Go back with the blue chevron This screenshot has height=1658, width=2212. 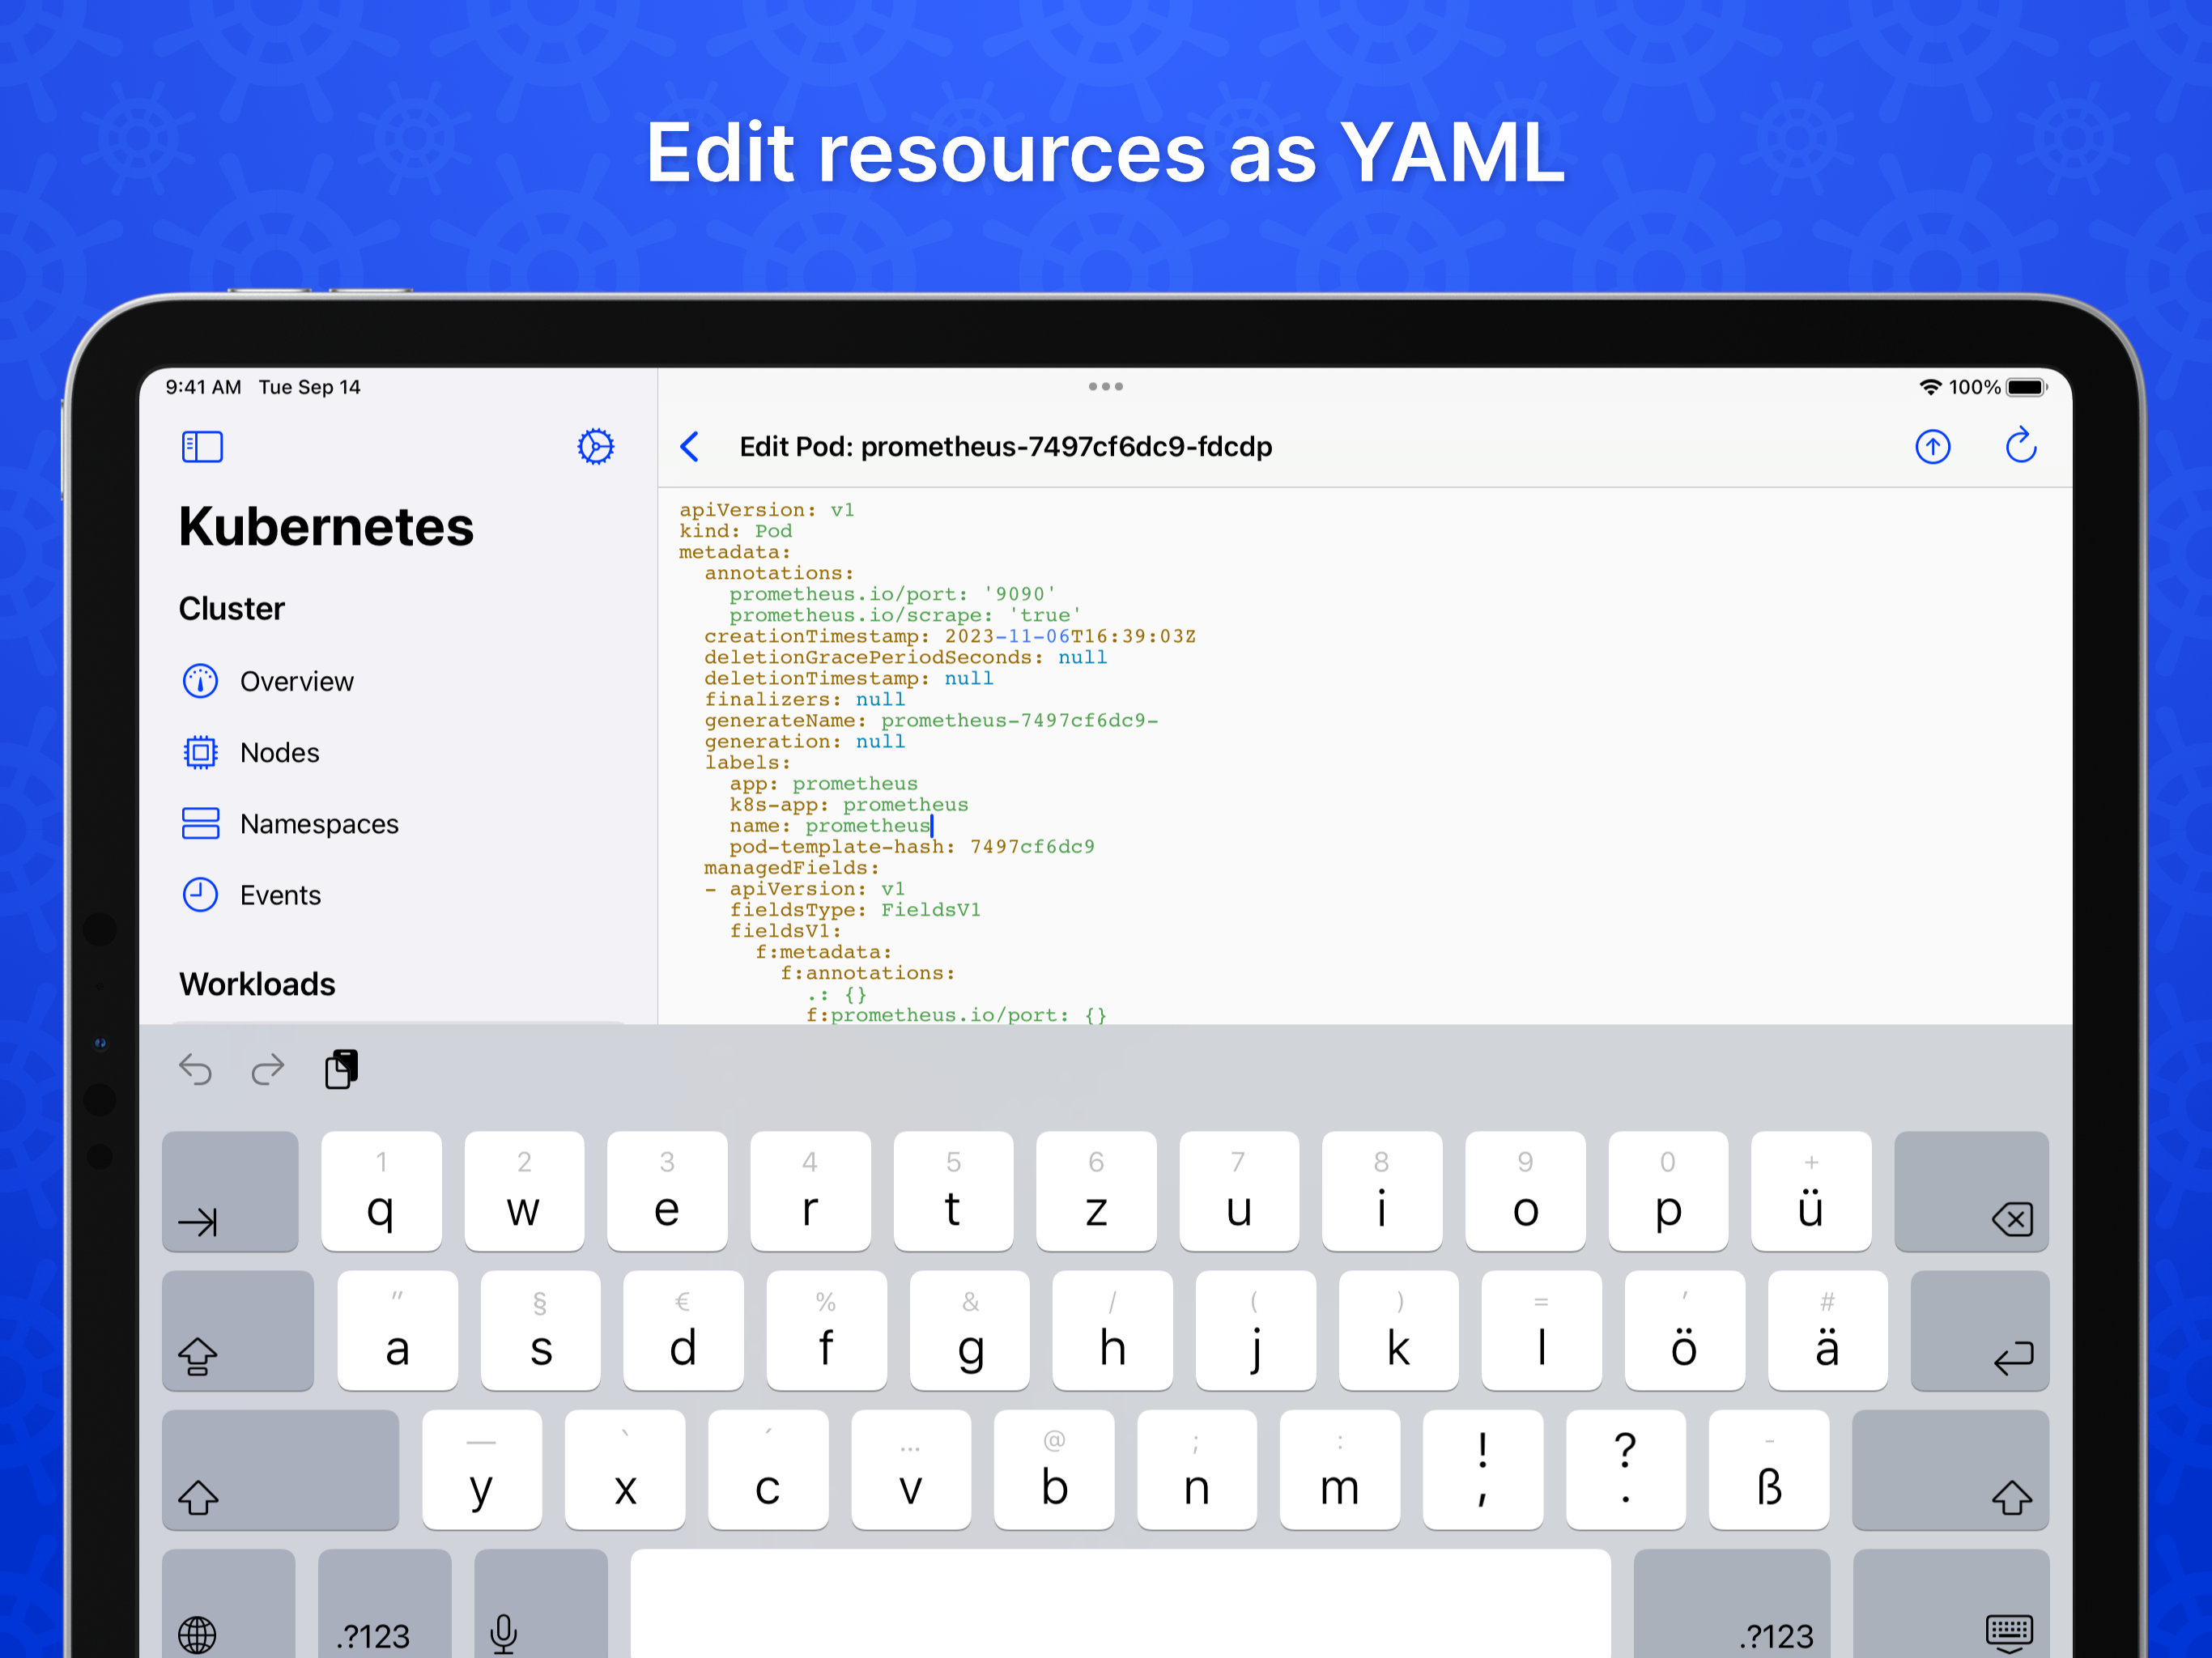click(690, 446)
